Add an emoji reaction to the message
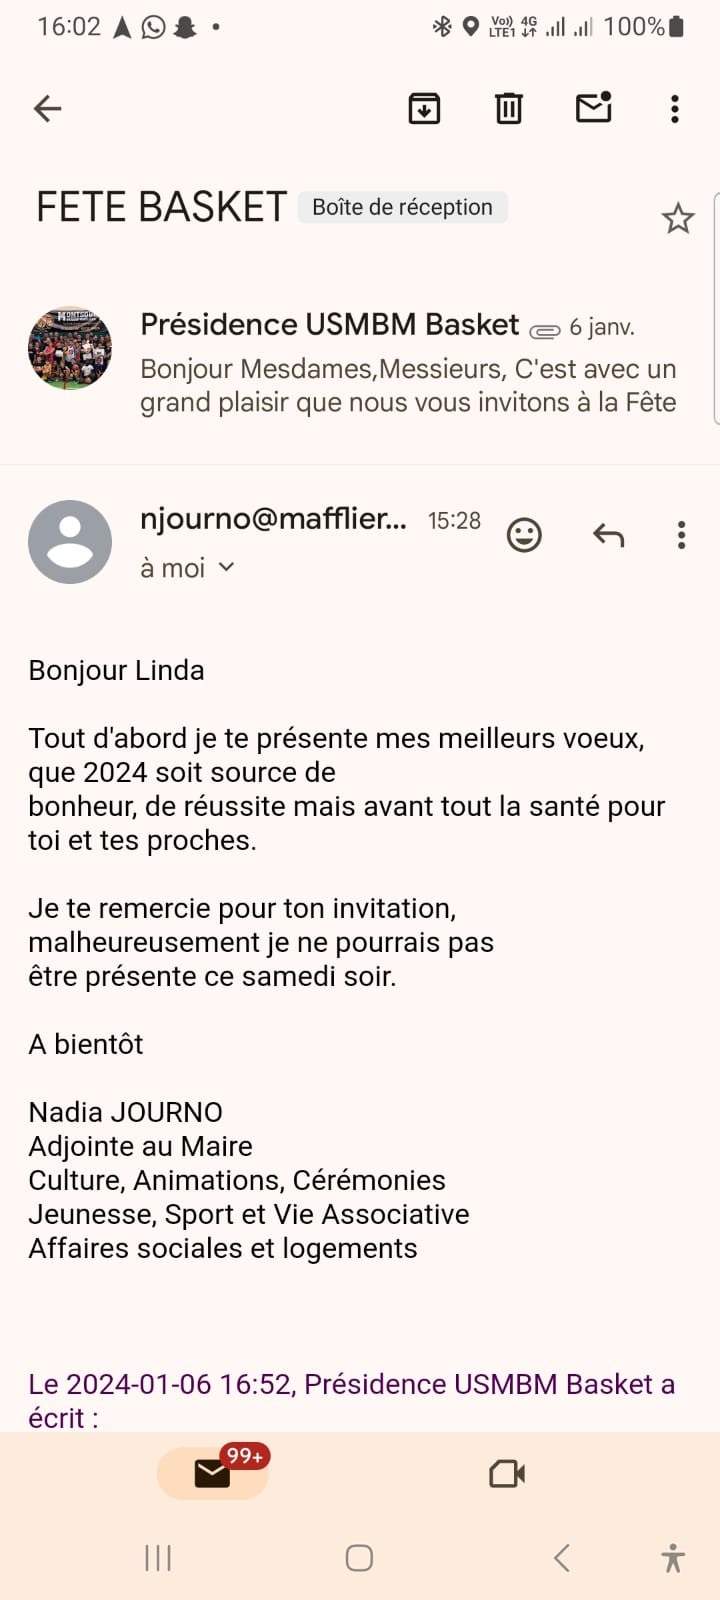 (524, 535)
